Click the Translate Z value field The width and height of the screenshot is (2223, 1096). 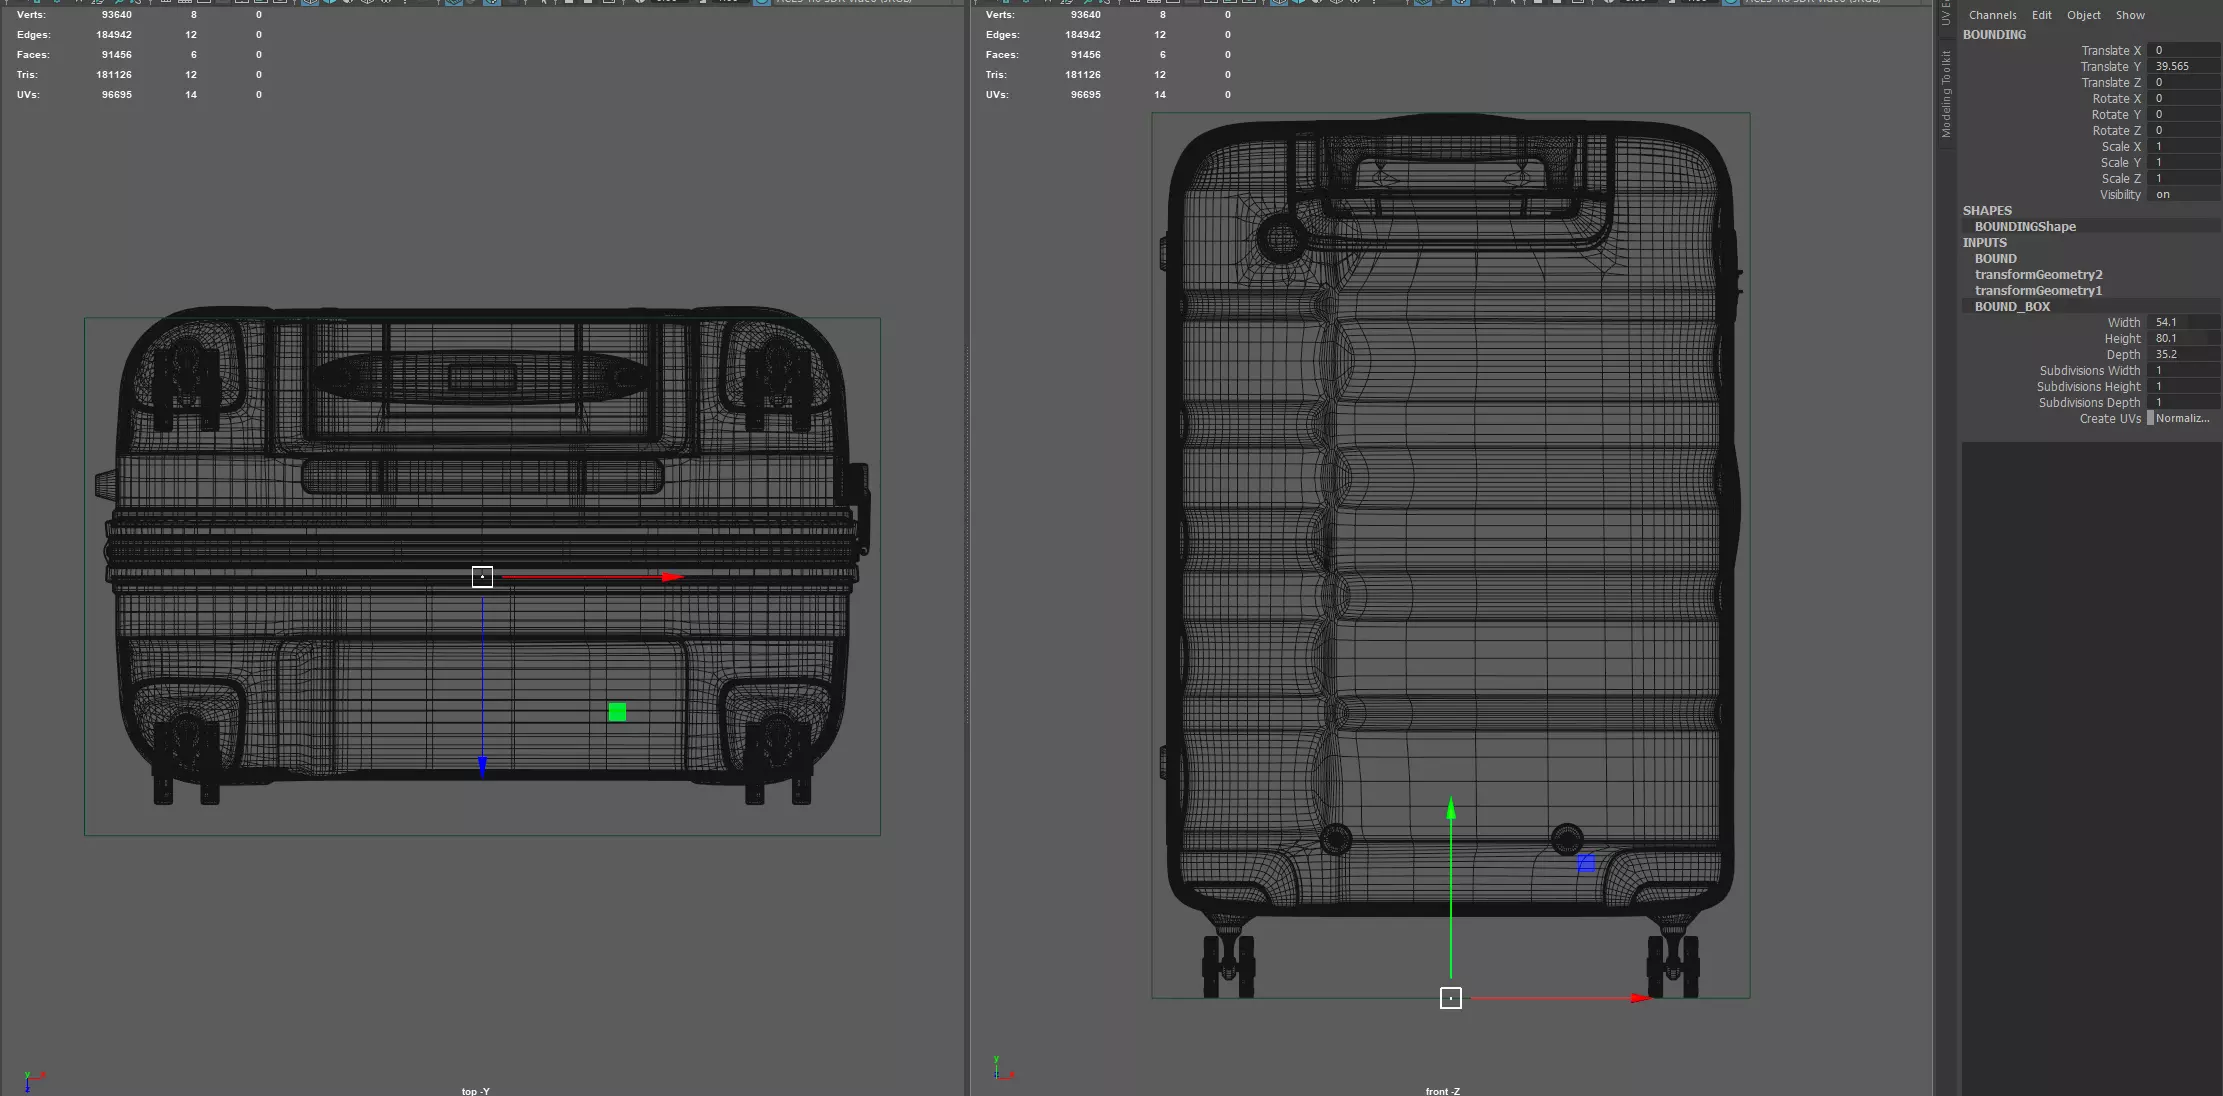tap(2184, 82)
